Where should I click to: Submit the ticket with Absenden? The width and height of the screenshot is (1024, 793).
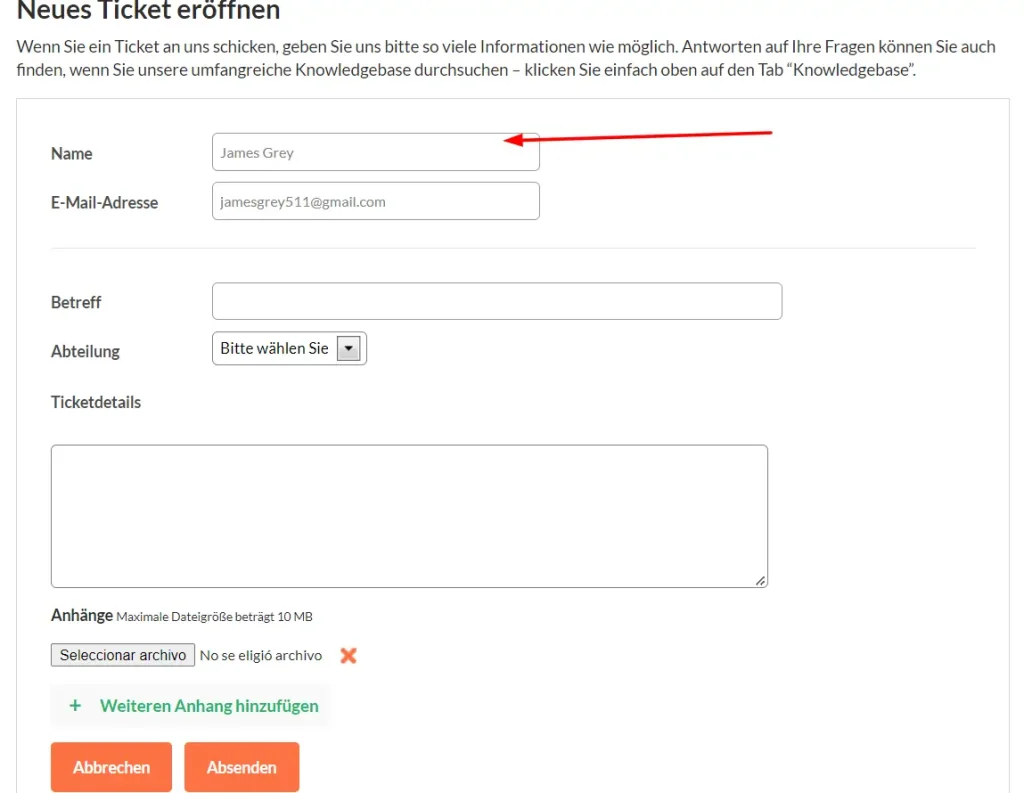(241, 767)
